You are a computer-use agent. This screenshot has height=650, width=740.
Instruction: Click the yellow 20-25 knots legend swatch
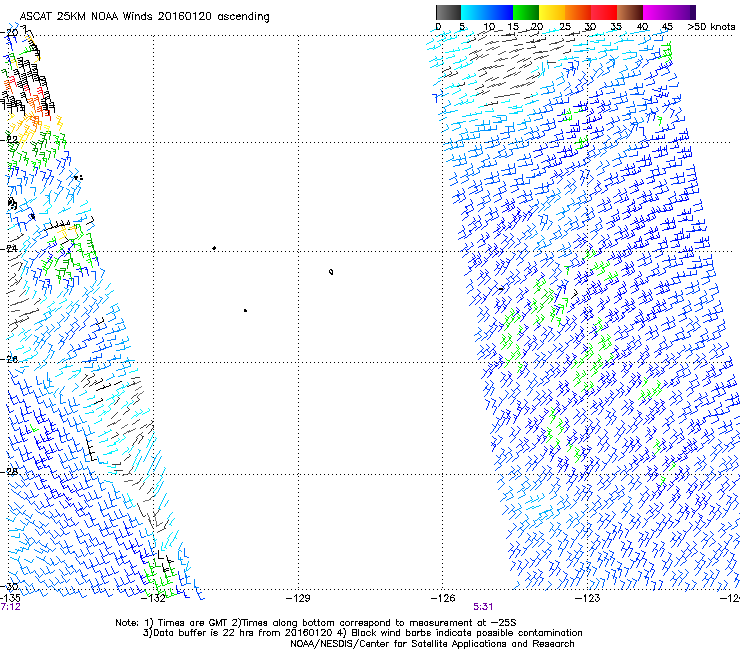pos(552,12)
